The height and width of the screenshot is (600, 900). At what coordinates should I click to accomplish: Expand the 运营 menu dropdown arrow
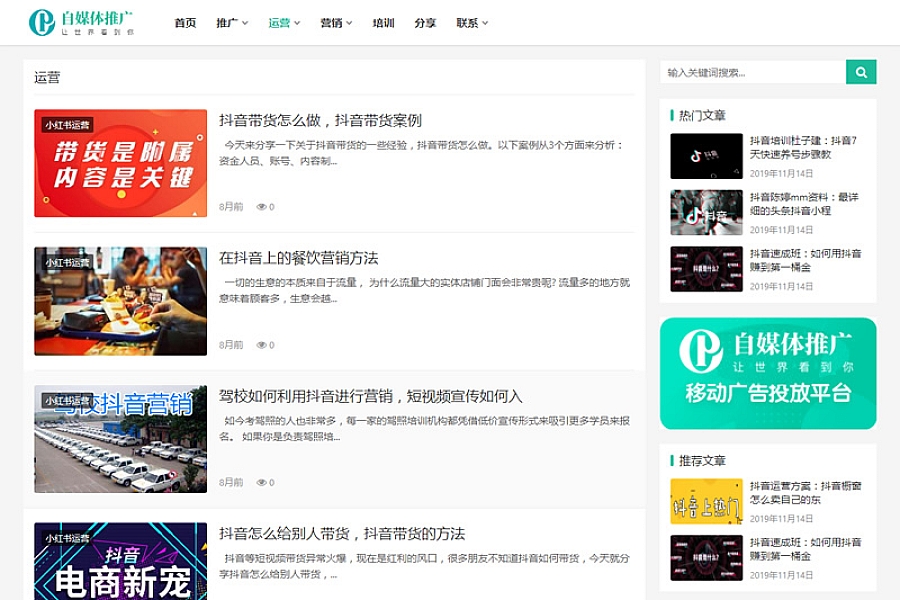click(297, 23)
